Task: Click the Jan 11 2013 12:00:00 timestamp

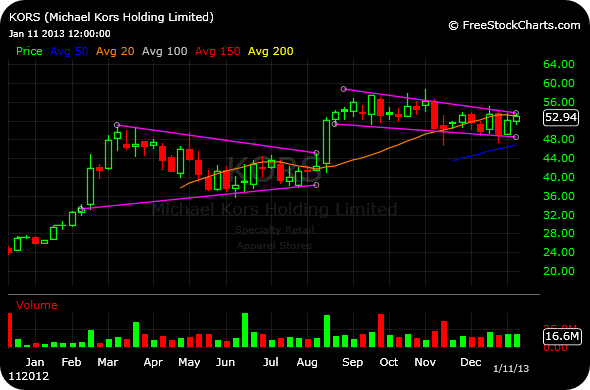Action: click(59, 34)
